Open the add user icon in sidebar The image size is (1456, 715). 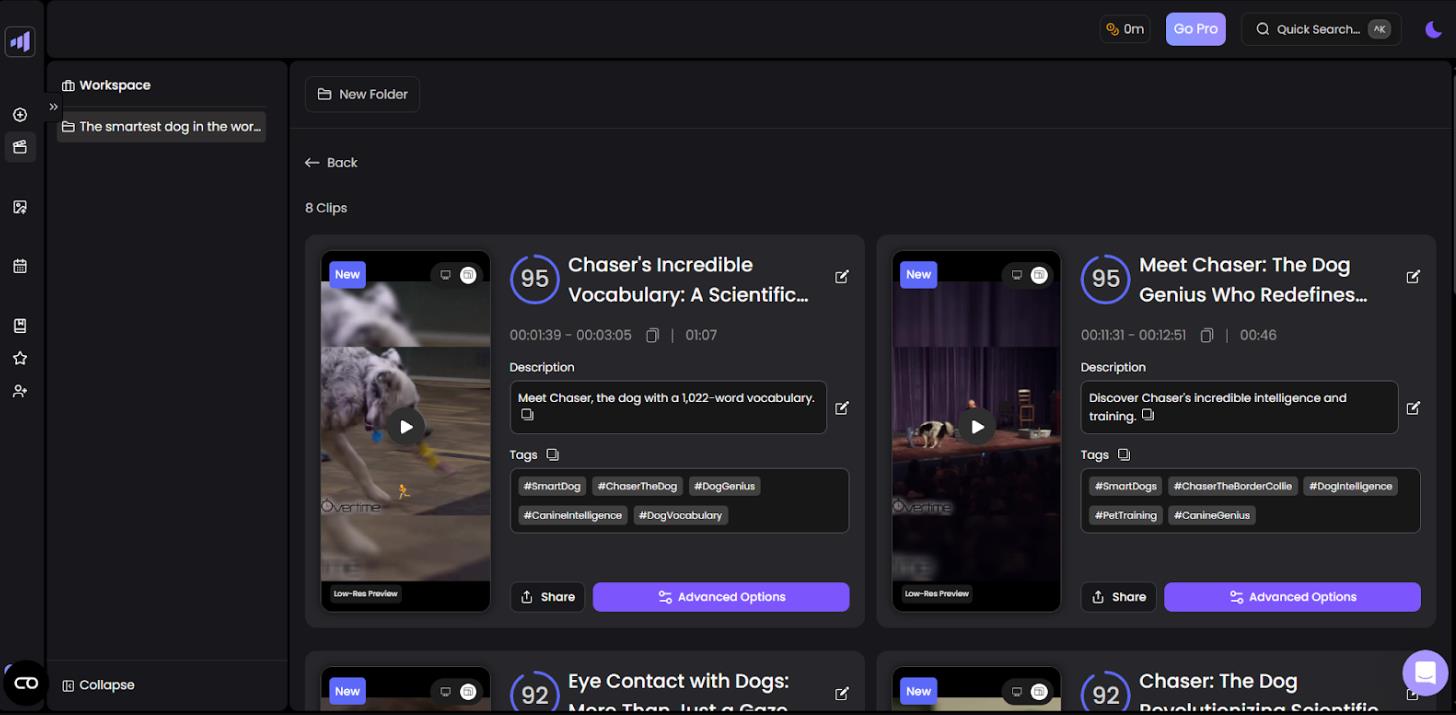20,391
